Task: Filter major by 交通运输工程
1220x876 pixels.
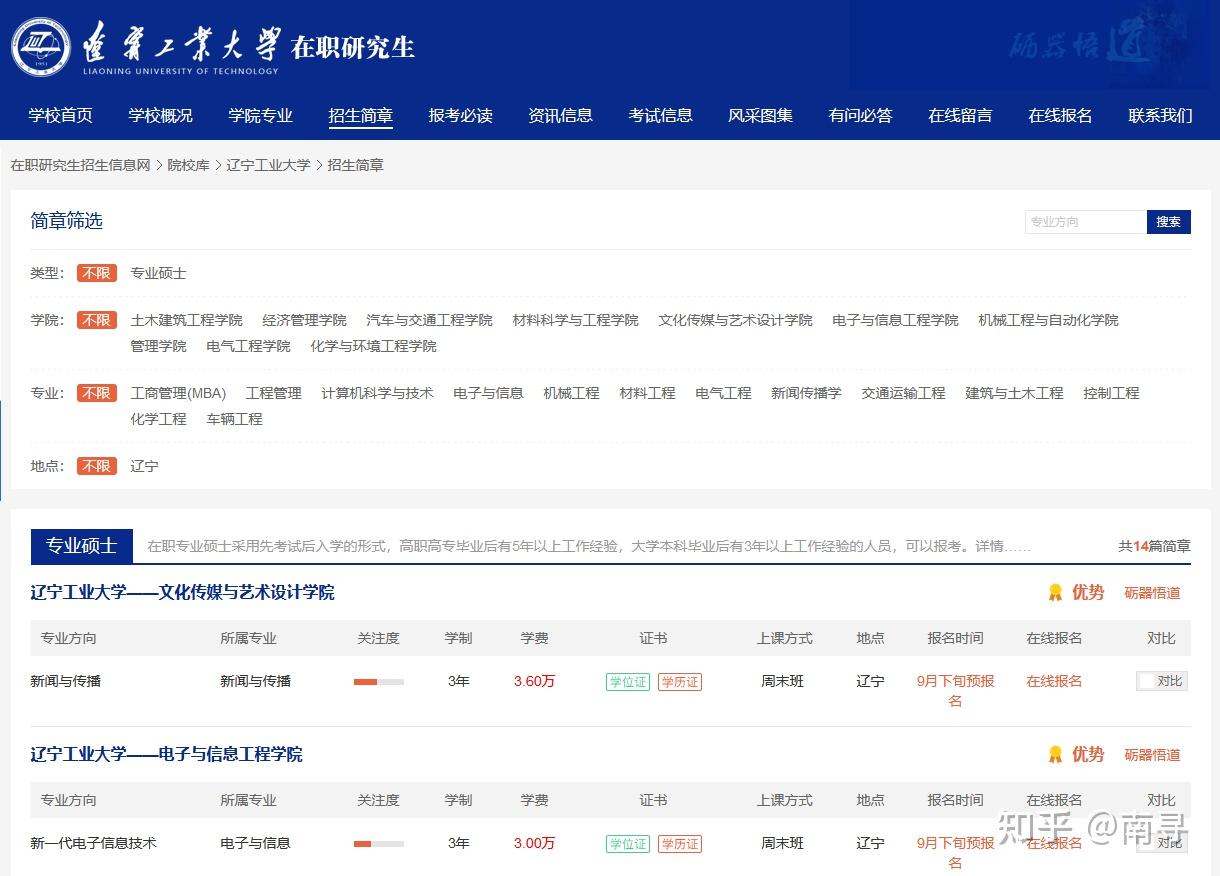Action: [x=904, y=393]
